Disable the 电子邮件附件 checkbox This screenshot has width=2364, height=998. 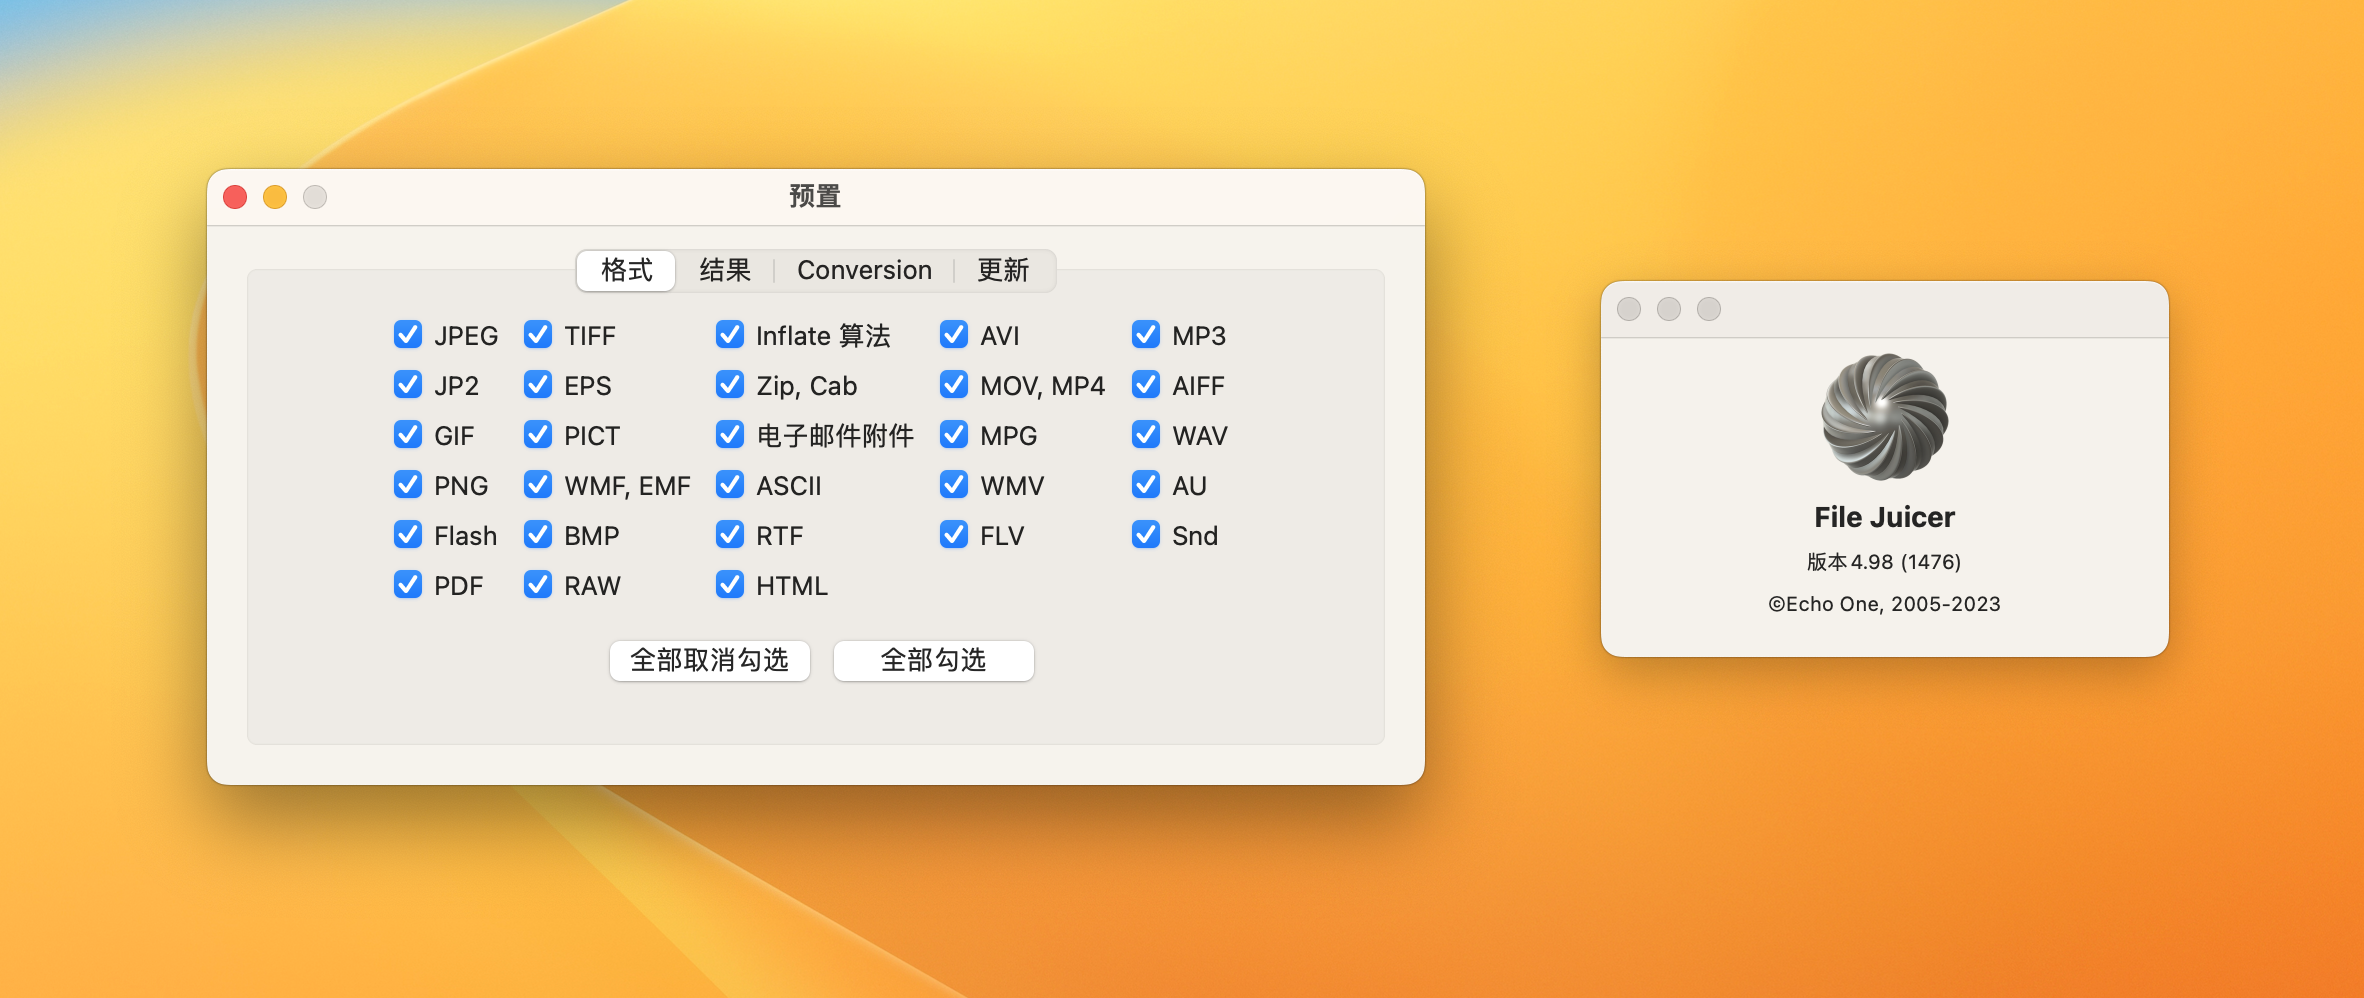[x=730, y=435]
